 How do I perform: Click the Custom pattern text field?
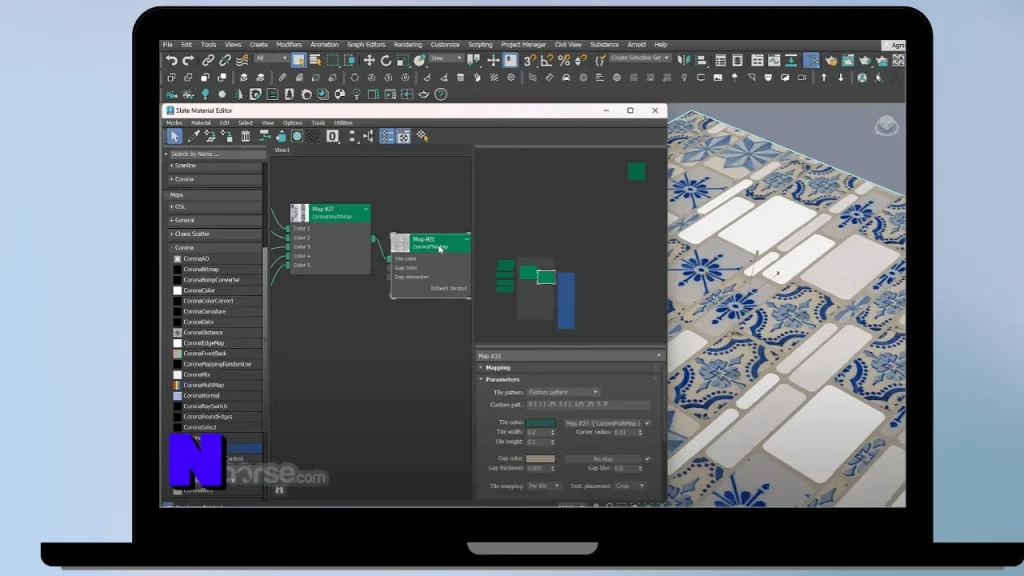coord(588,404)
